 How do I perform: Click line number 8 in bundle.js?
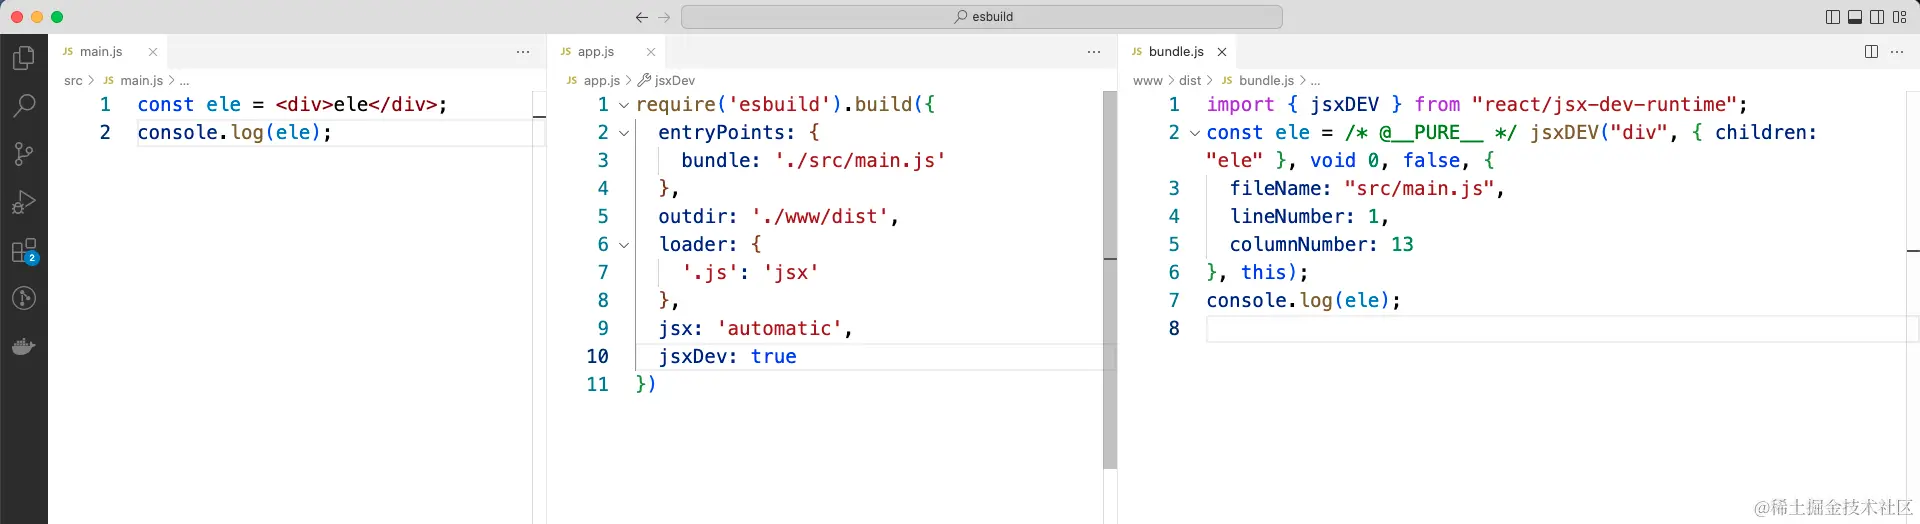(x=1174, y=329)
